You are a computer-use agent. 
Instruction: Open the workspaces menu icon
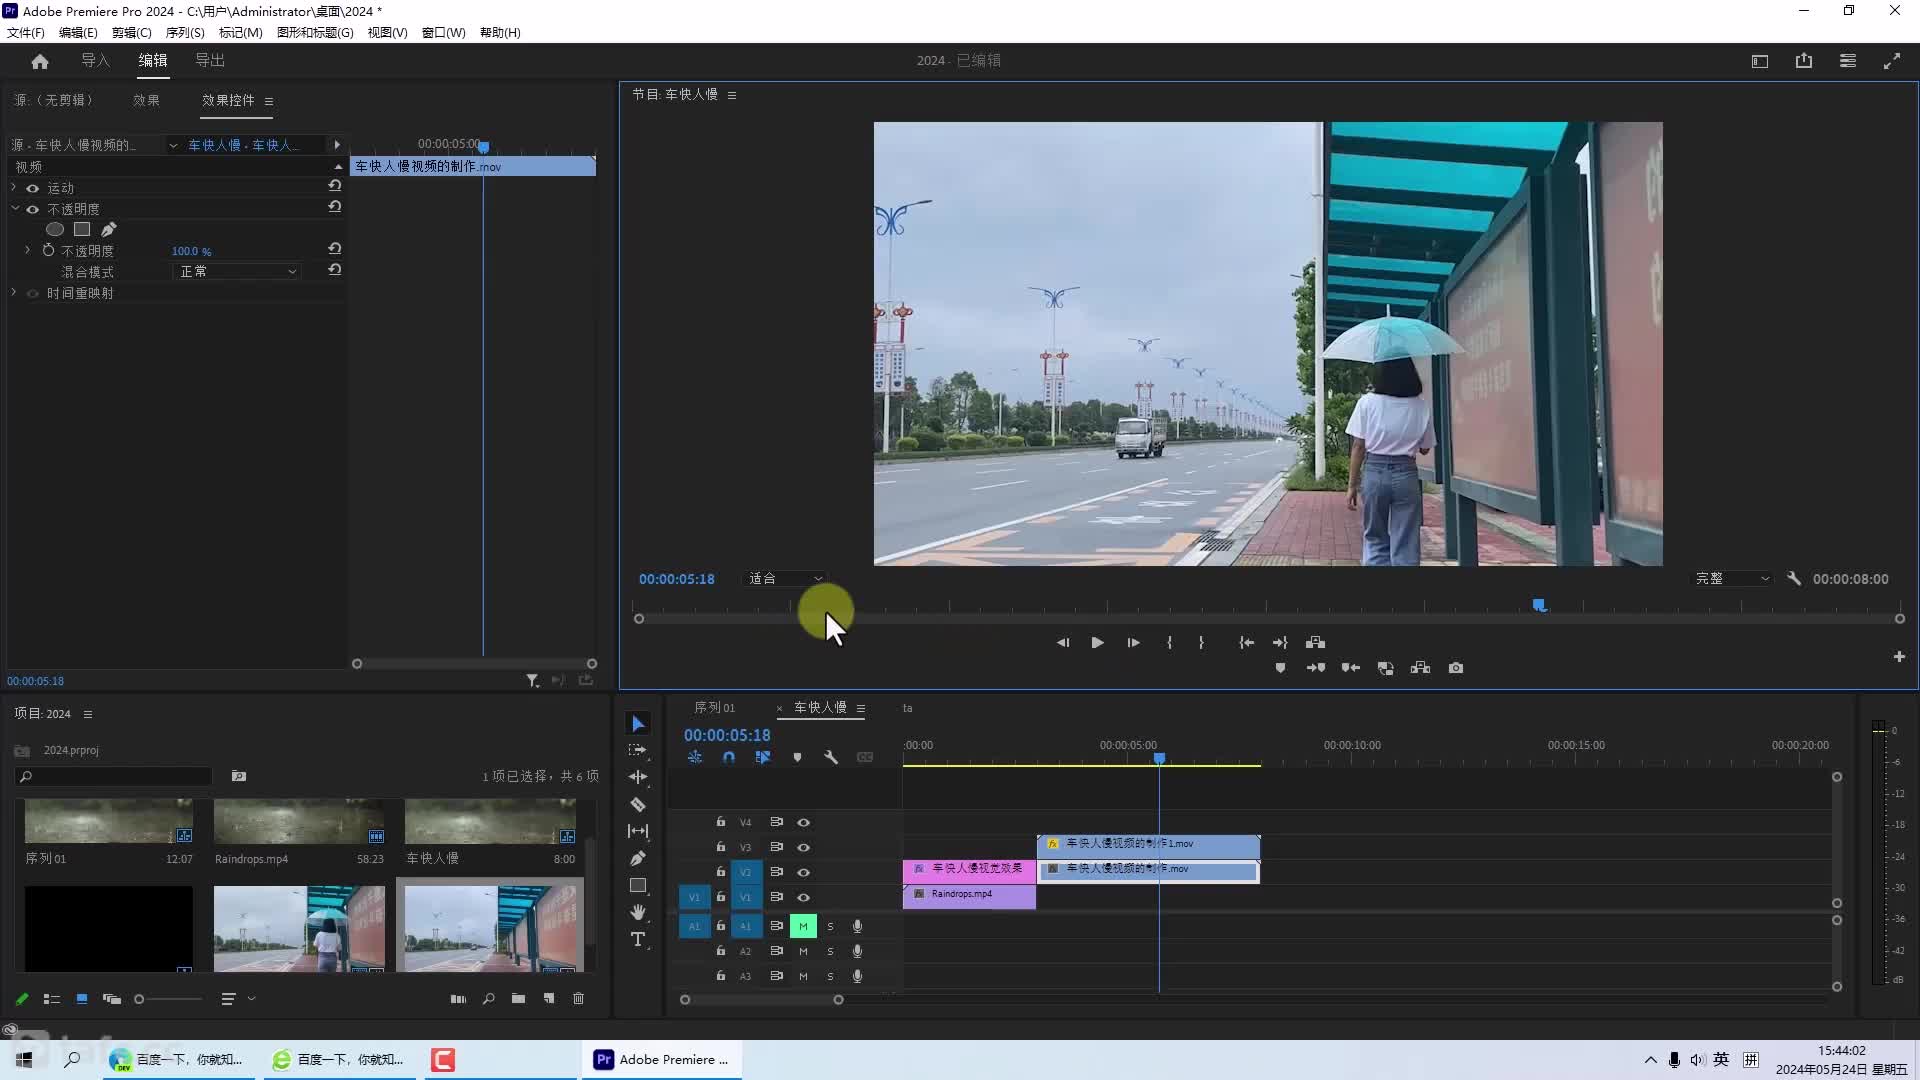tap(1848, 61)
